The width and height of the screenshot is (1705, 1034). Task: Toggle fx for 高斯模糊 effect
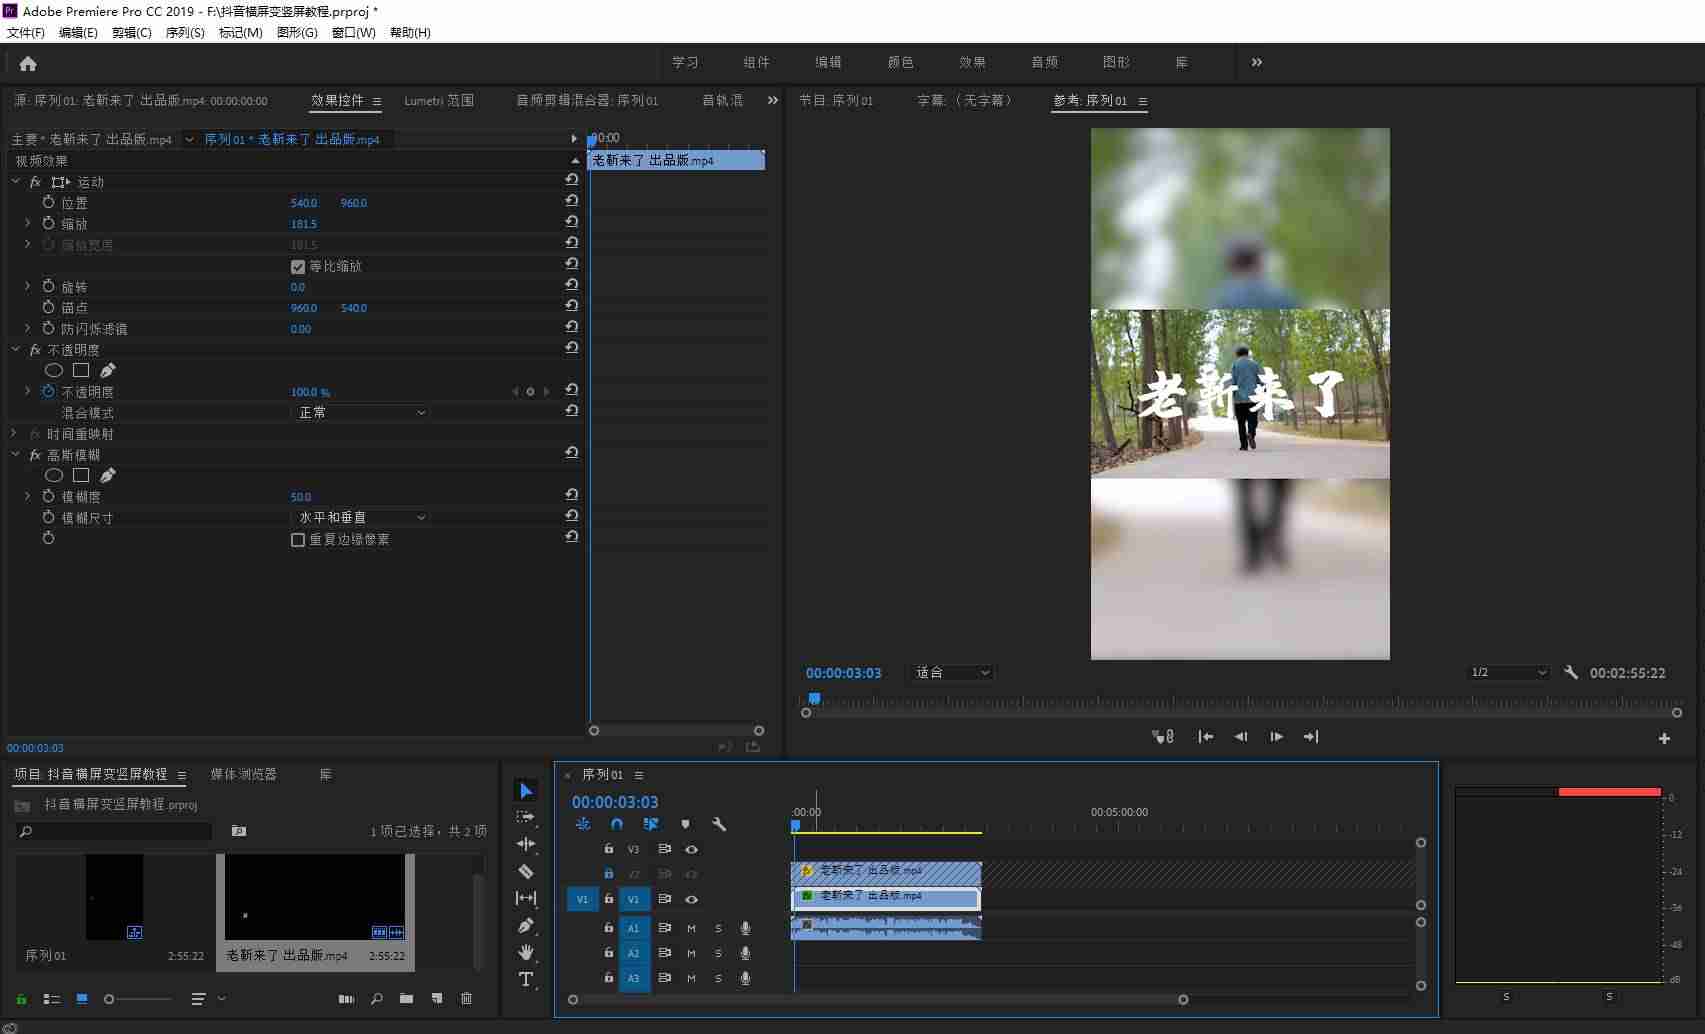(x=35, y=454)
